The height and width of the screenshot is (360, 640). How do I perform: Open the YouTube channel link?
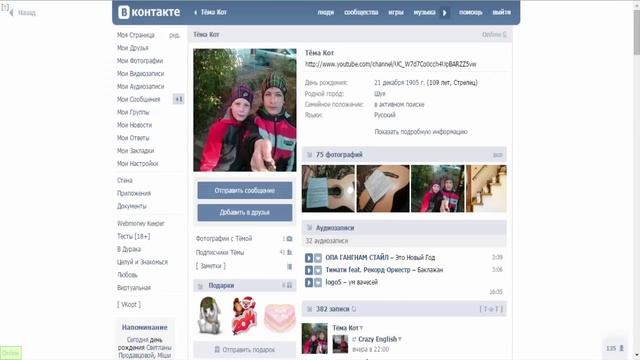[391, 64]
